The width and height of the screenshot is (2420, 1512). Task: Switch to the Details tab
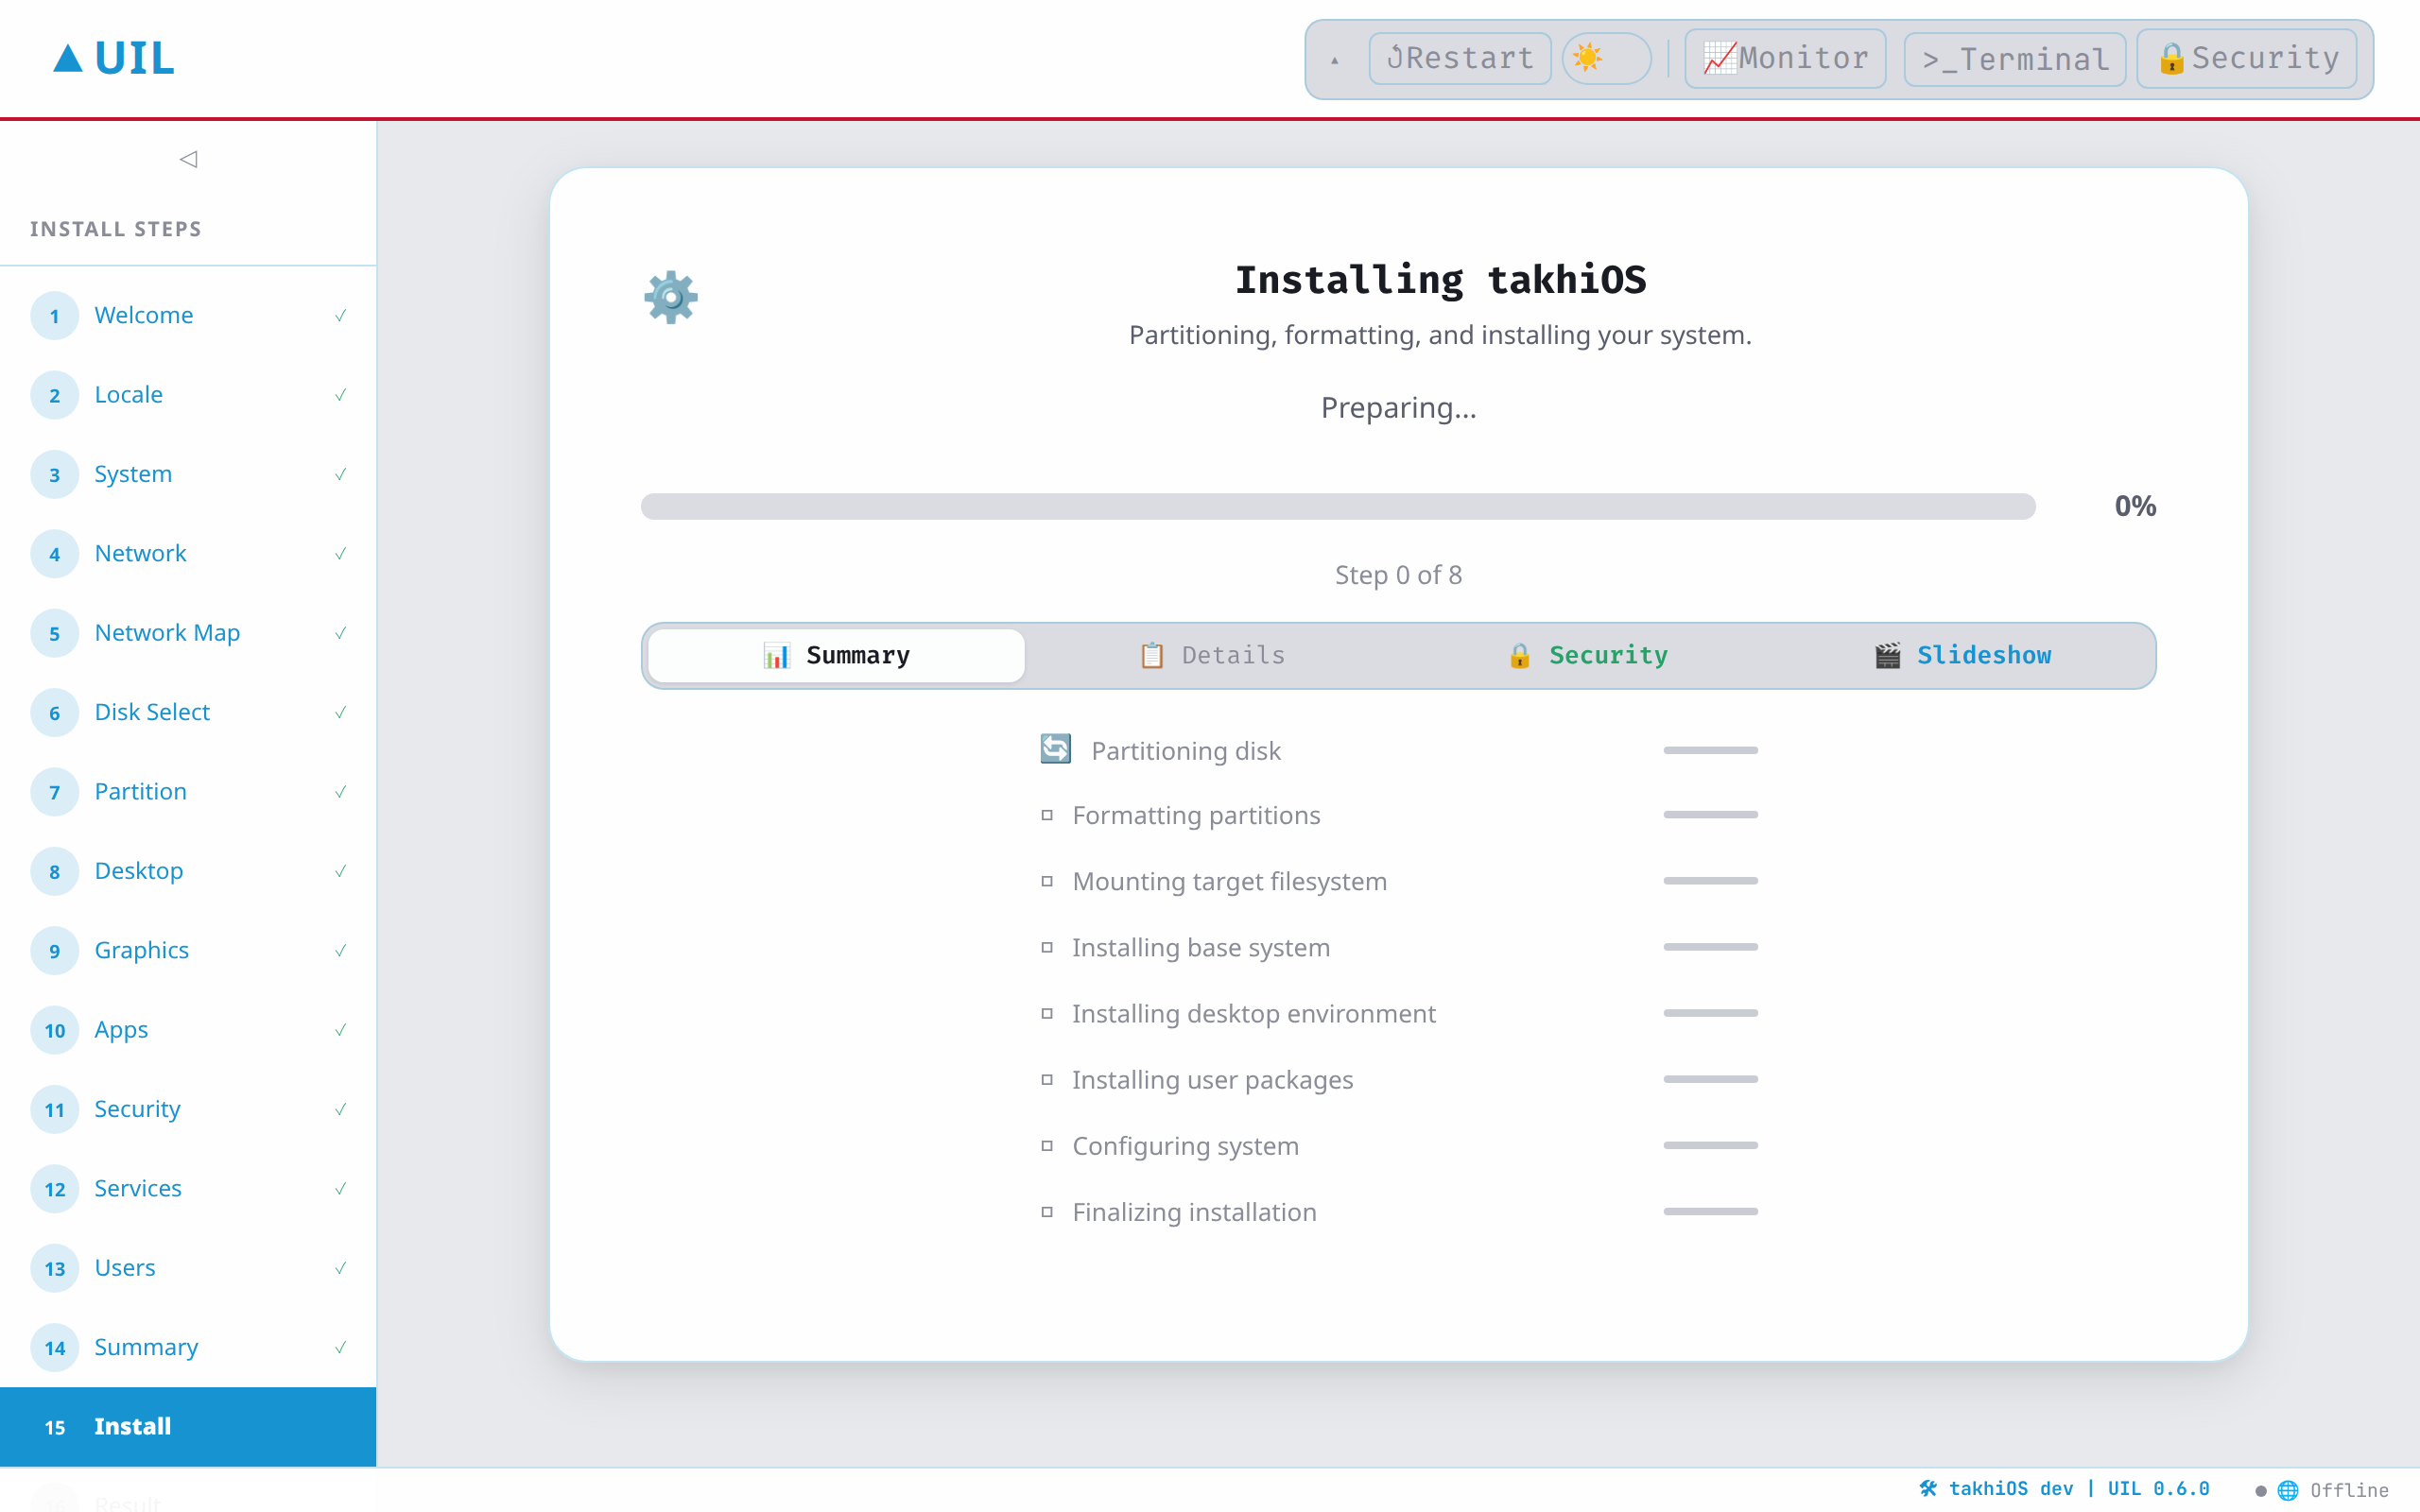tap(1212, 655)
